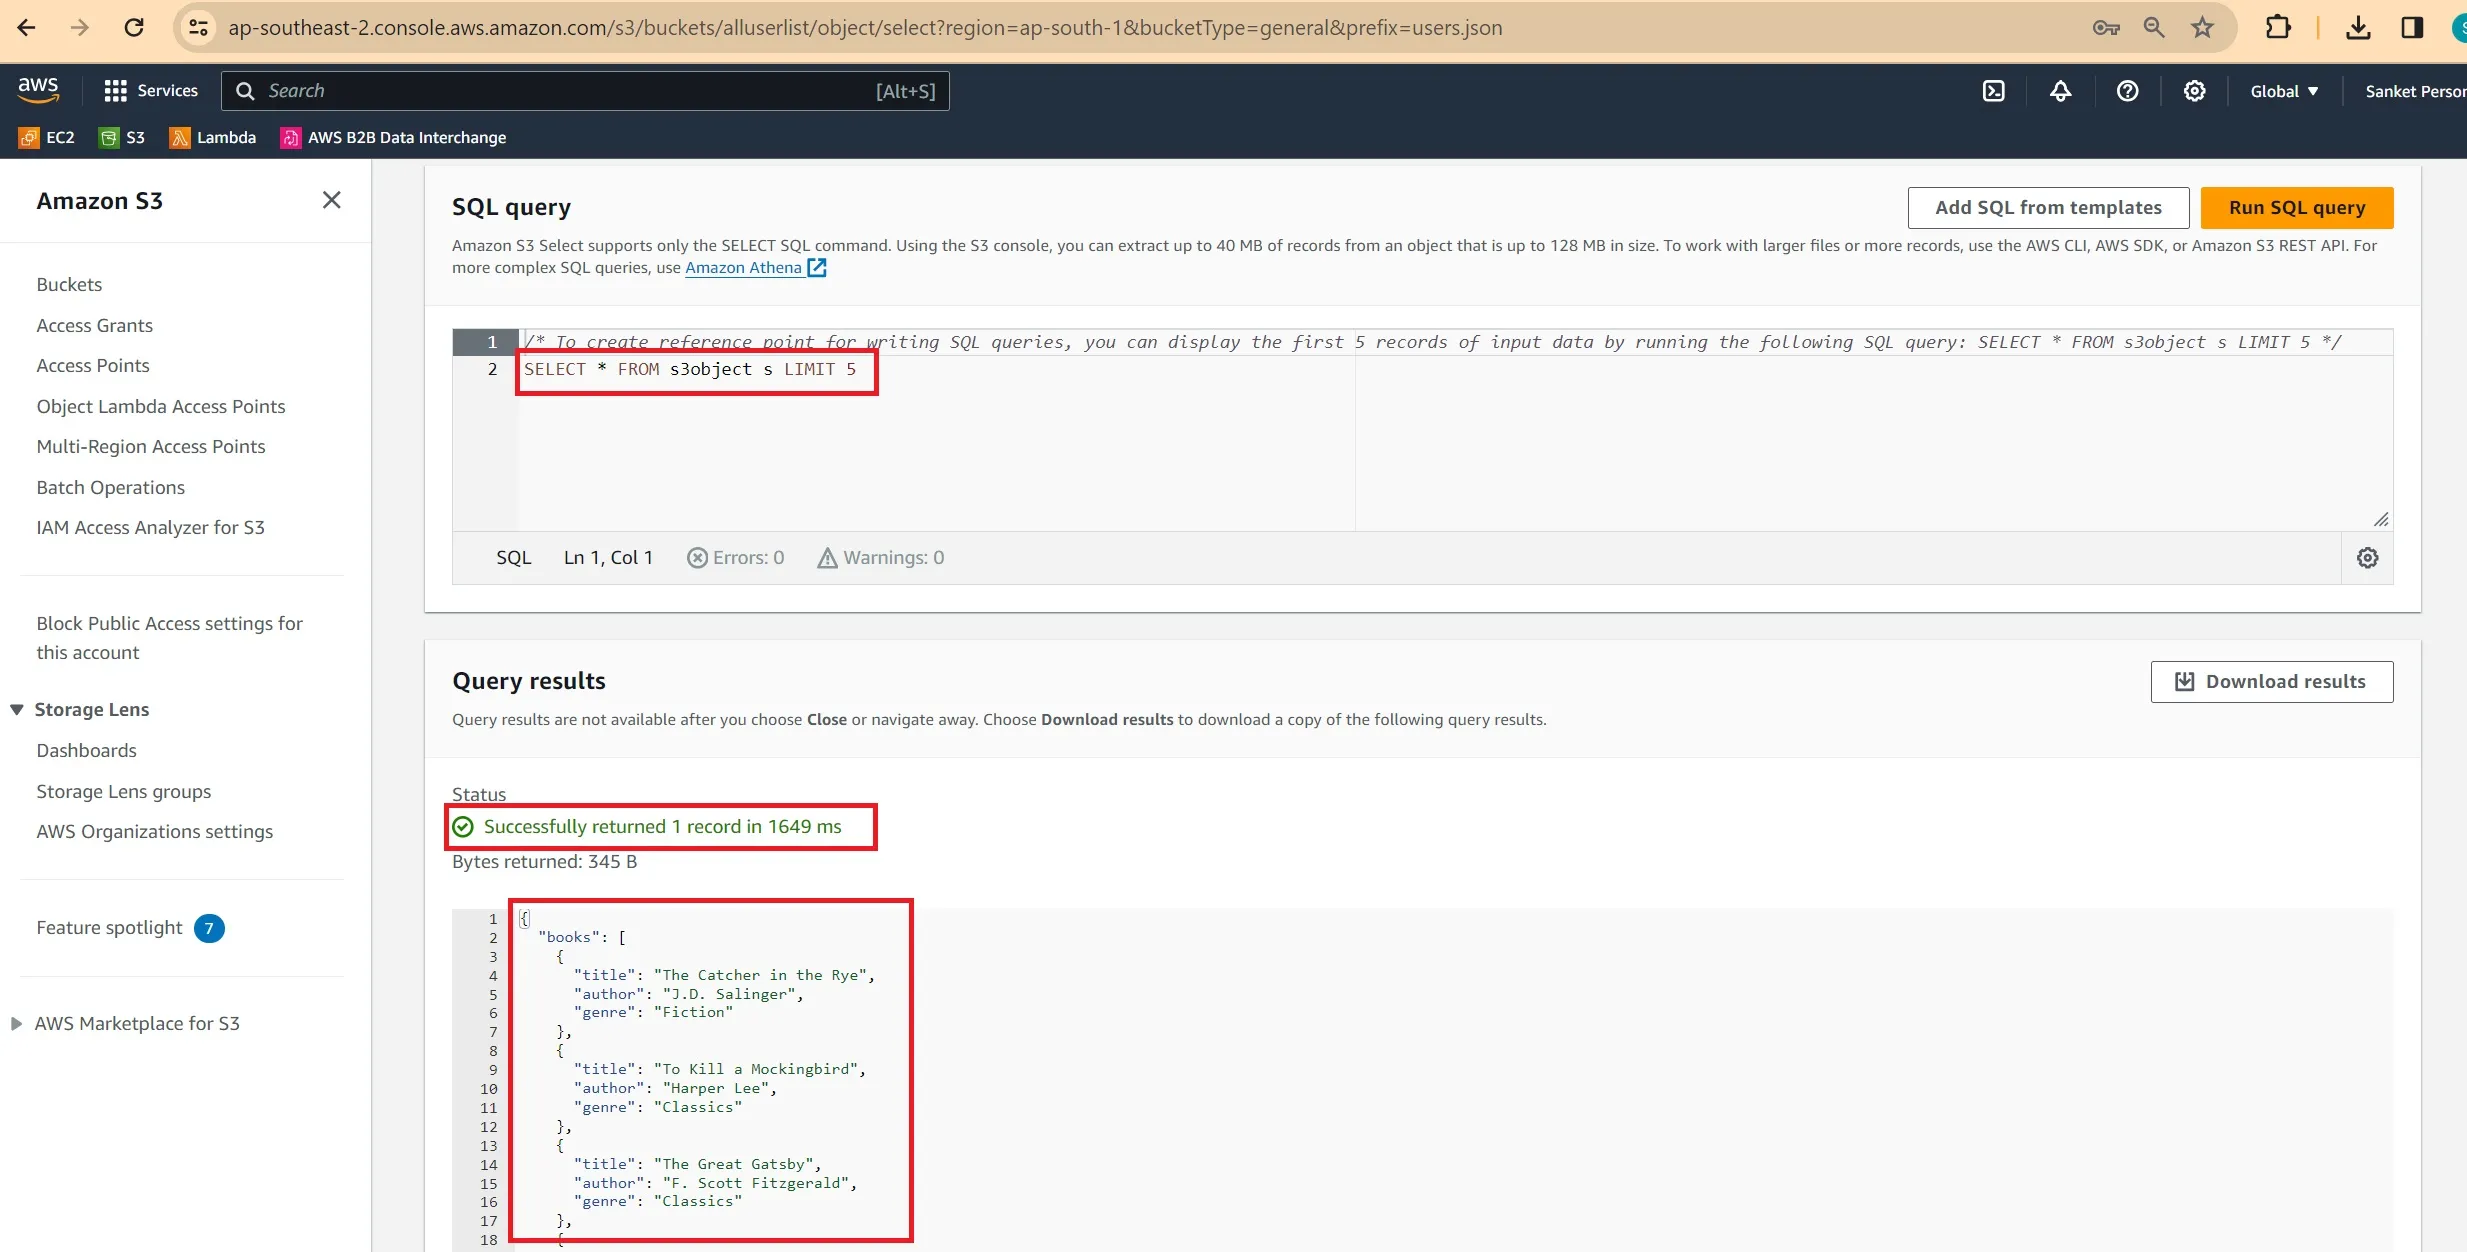The image size is (2467, 1252).
Task: Open Object Lambda Access Points
Action: point(161,406)
